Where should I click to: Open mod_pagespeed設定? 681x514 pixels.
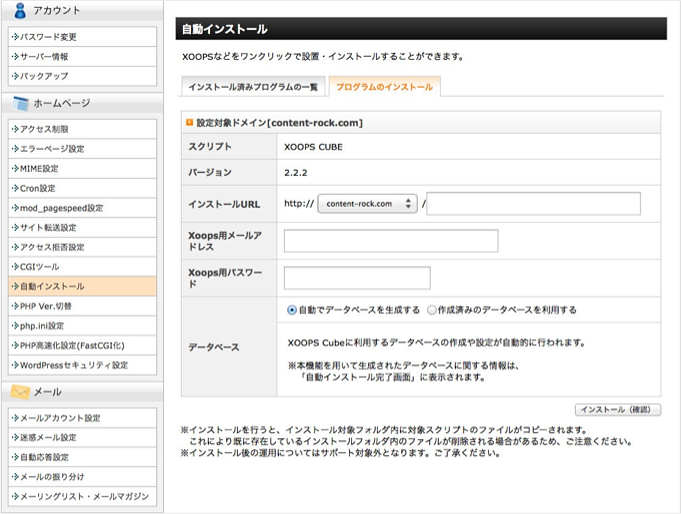click(83, 208)
